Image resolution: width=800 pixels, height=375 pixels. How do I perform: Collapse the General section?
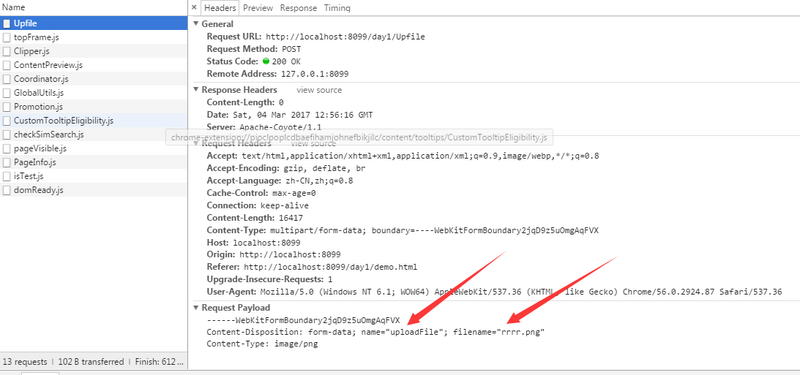pyautogui.click(x=196, y=24)
